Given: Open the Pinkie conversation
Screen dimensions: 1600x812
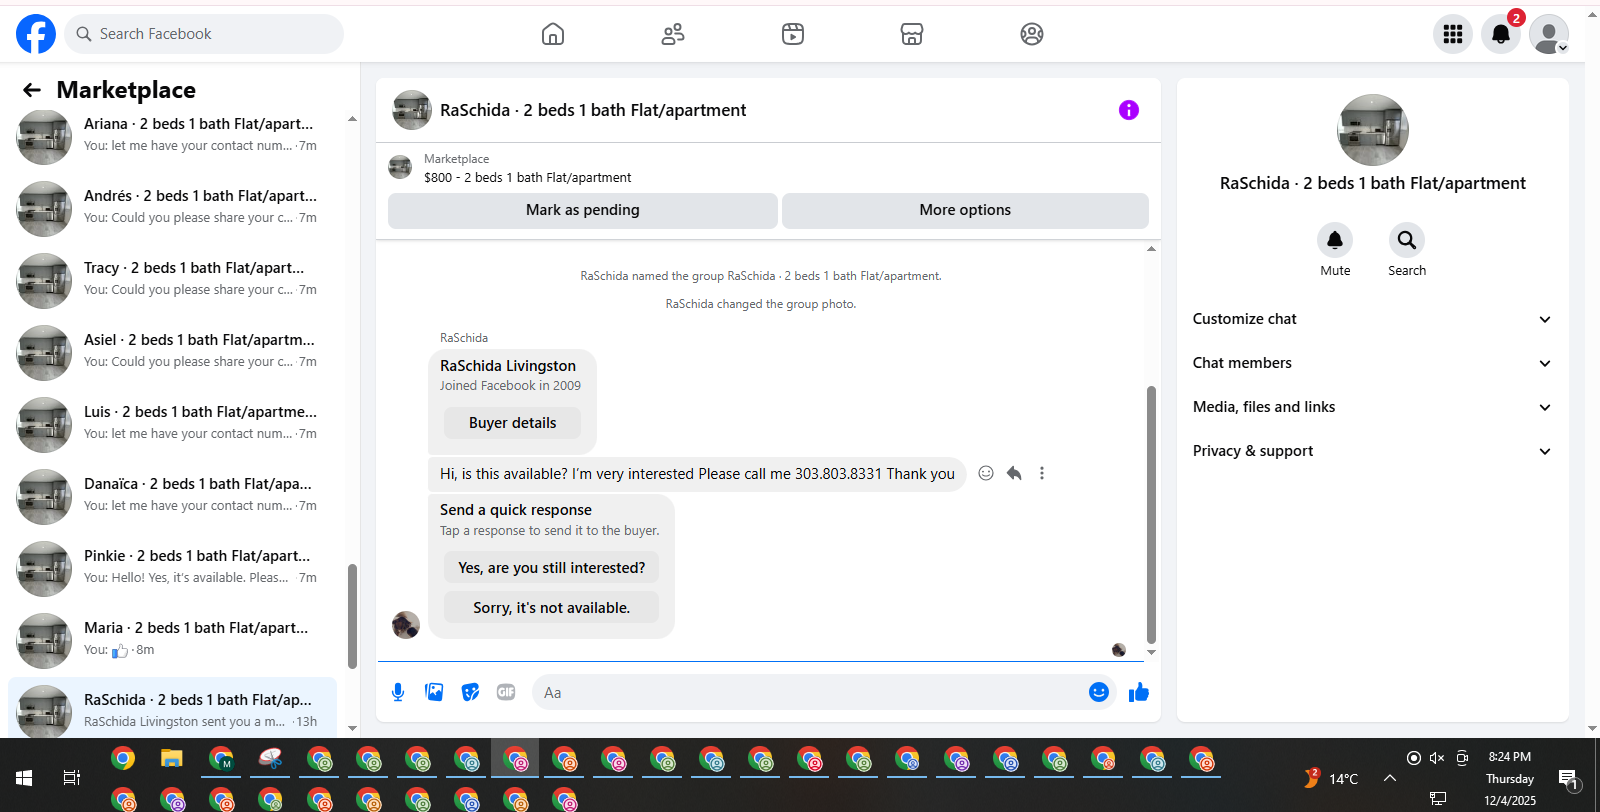Looking at the screenshot, I should click(x=172, y=568).
